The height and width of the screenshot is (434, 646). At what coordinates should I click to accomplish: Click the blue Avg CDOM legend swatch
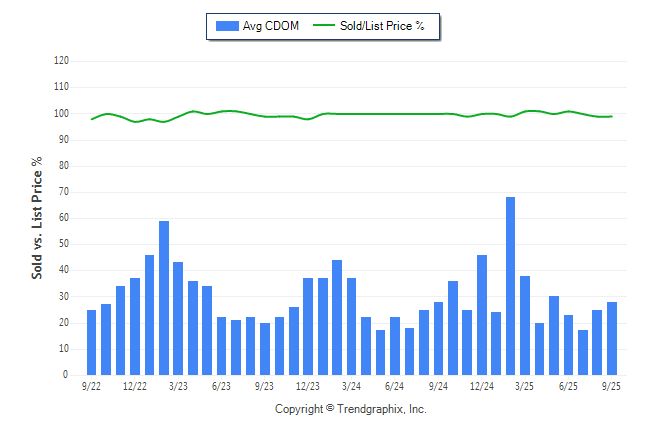click(x=225, y=26)
